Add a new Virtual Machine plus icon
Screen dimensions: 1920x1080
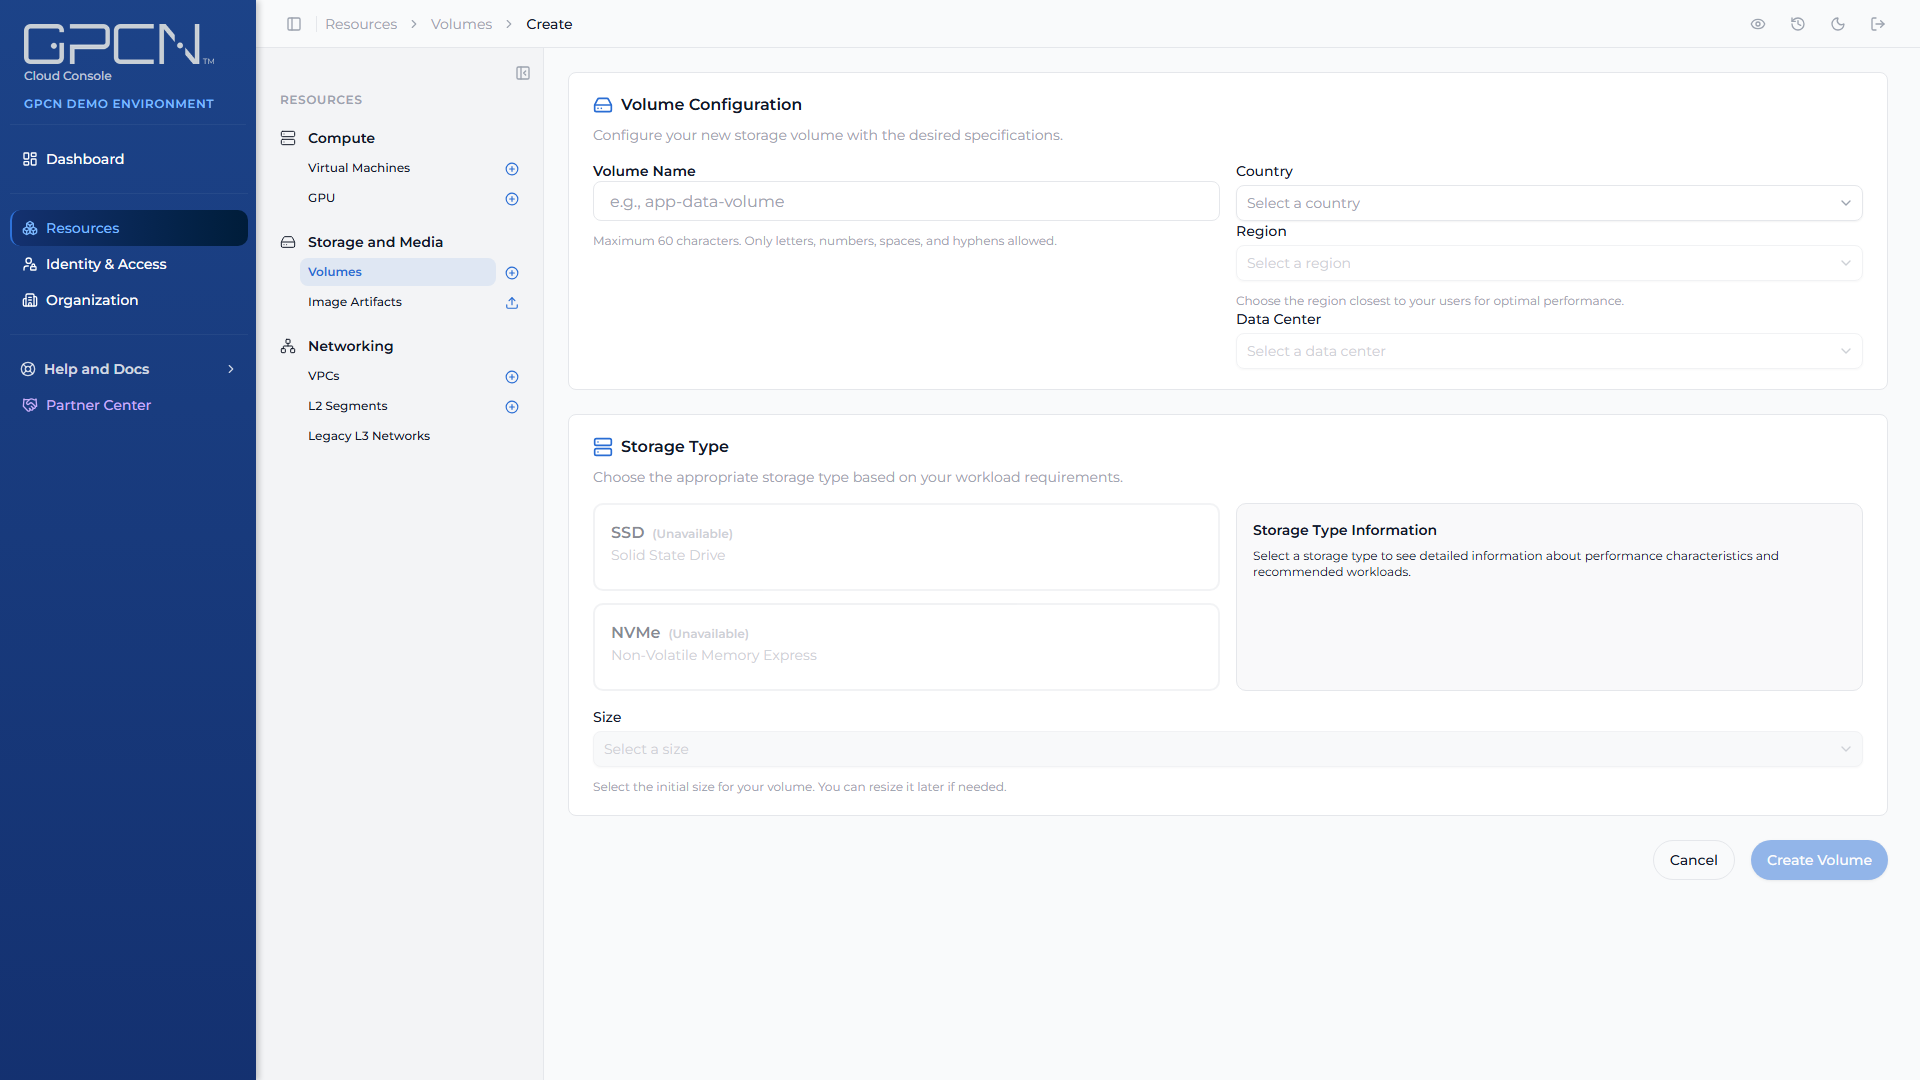pos(512,169)
